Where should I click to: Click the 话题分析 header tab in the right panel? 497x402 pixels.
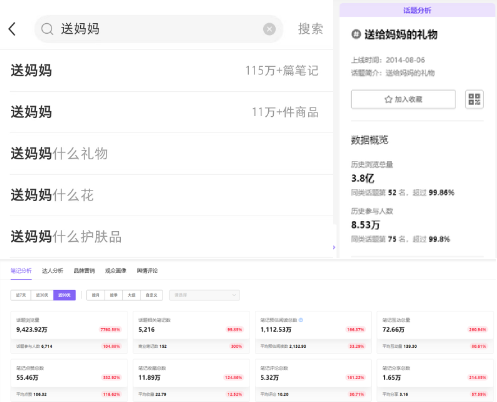(417, 10)
